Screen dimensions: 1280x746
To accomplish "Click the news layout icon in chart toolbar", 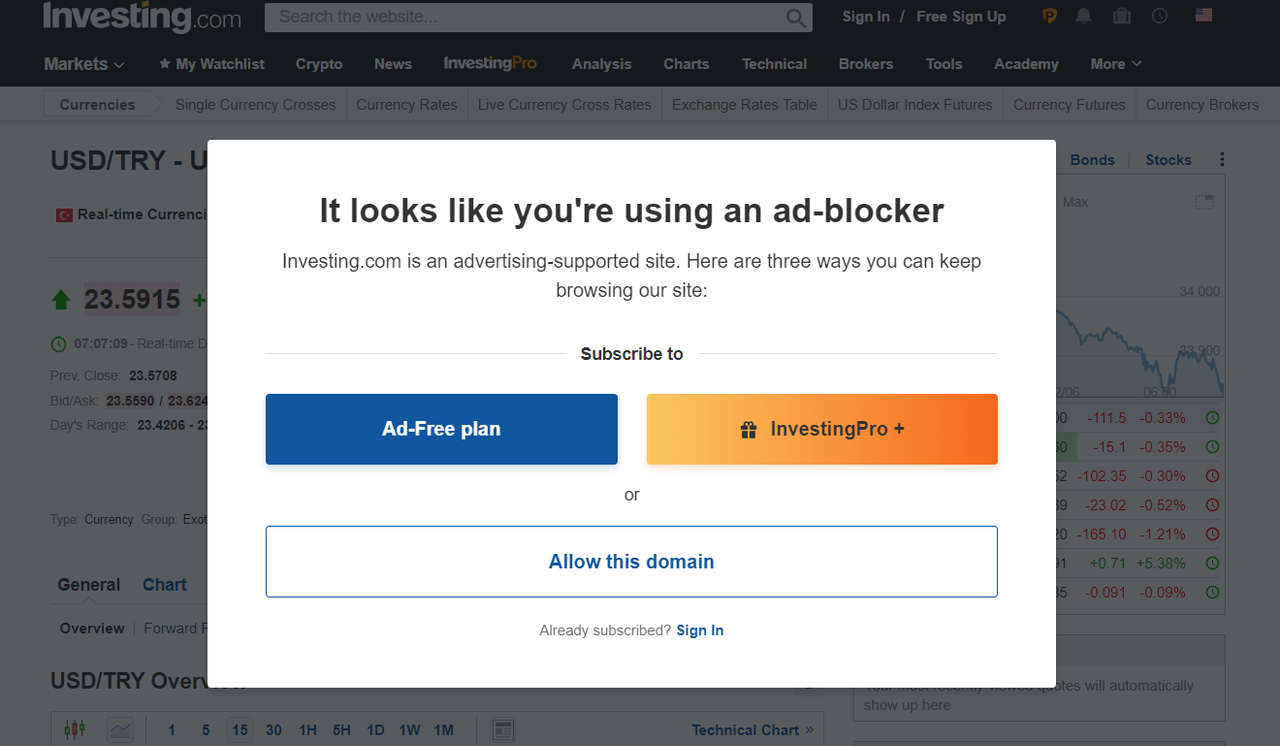I will (503, 730).
